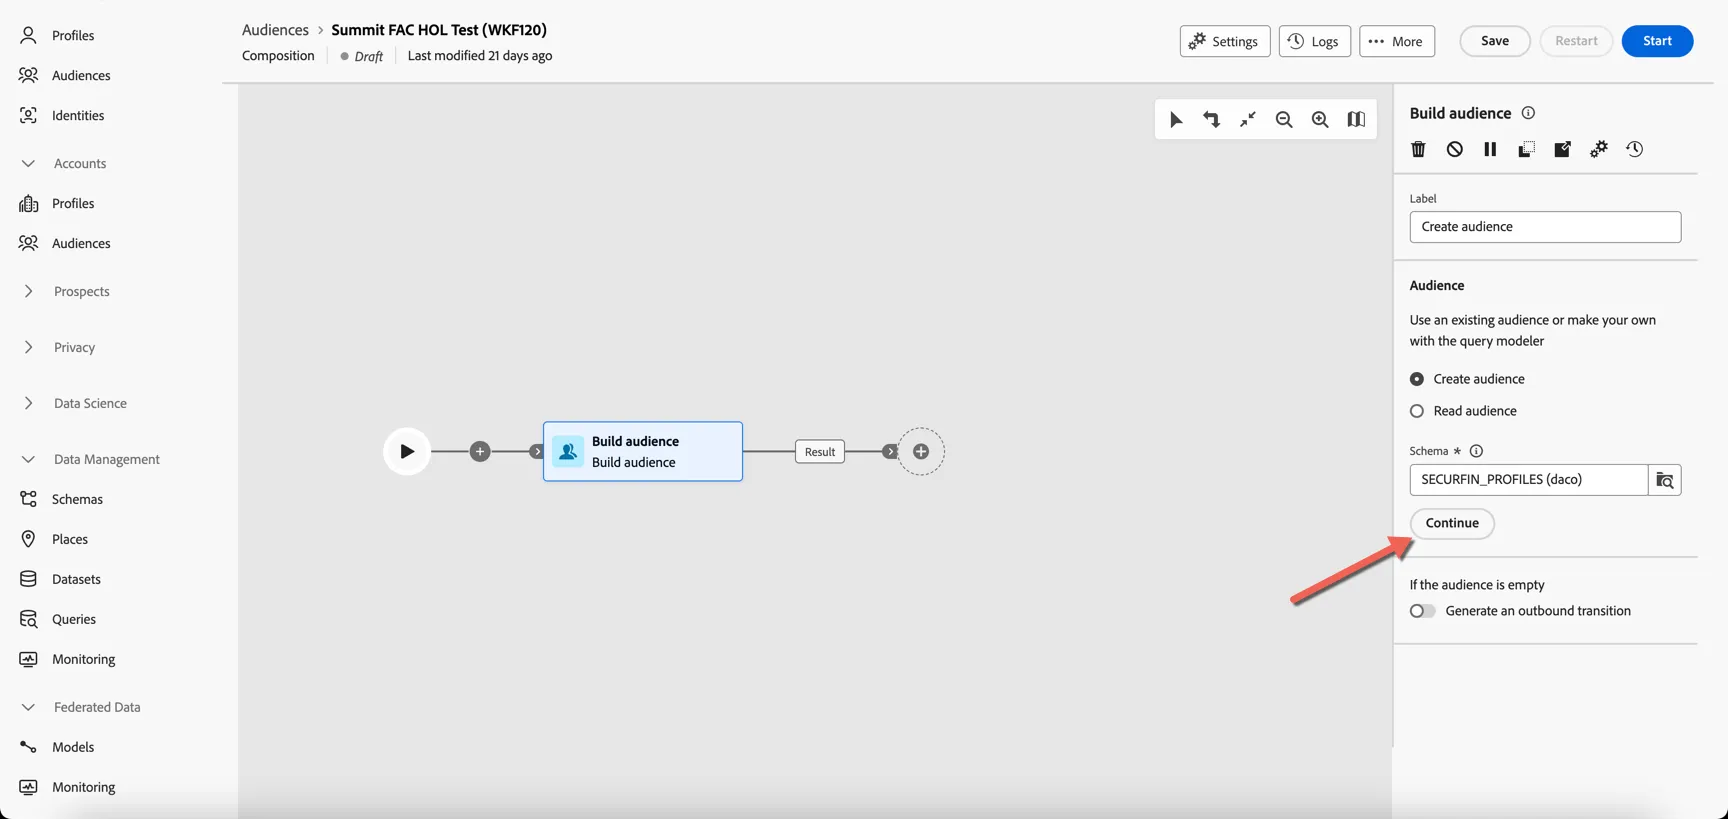1728x819 pixels.
Task: Open Queries in the sidebar
Action: (x=74, y=619)
